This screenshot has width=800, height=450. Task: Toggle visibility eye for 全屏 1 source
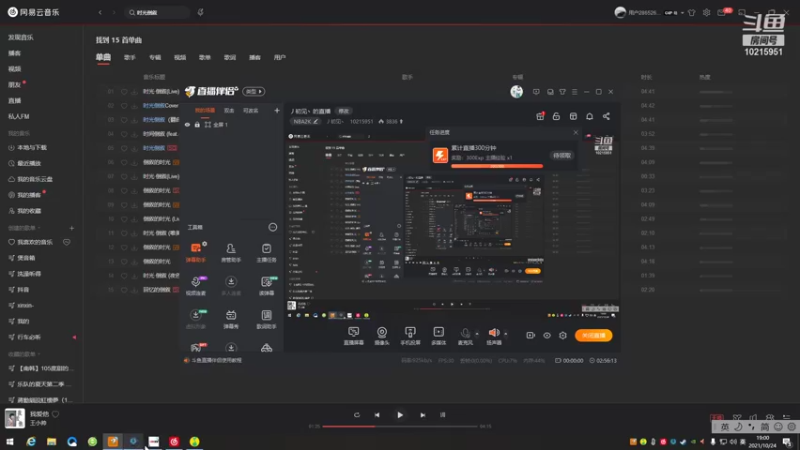click(x=187, y=124)
